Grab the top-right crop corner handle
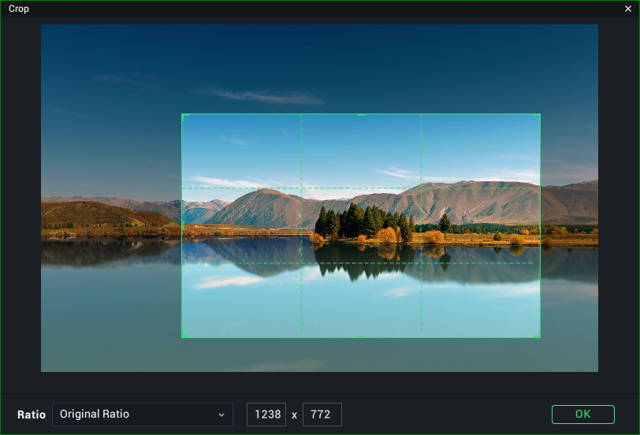Screen dimensions: 640x435 (538, 116)
